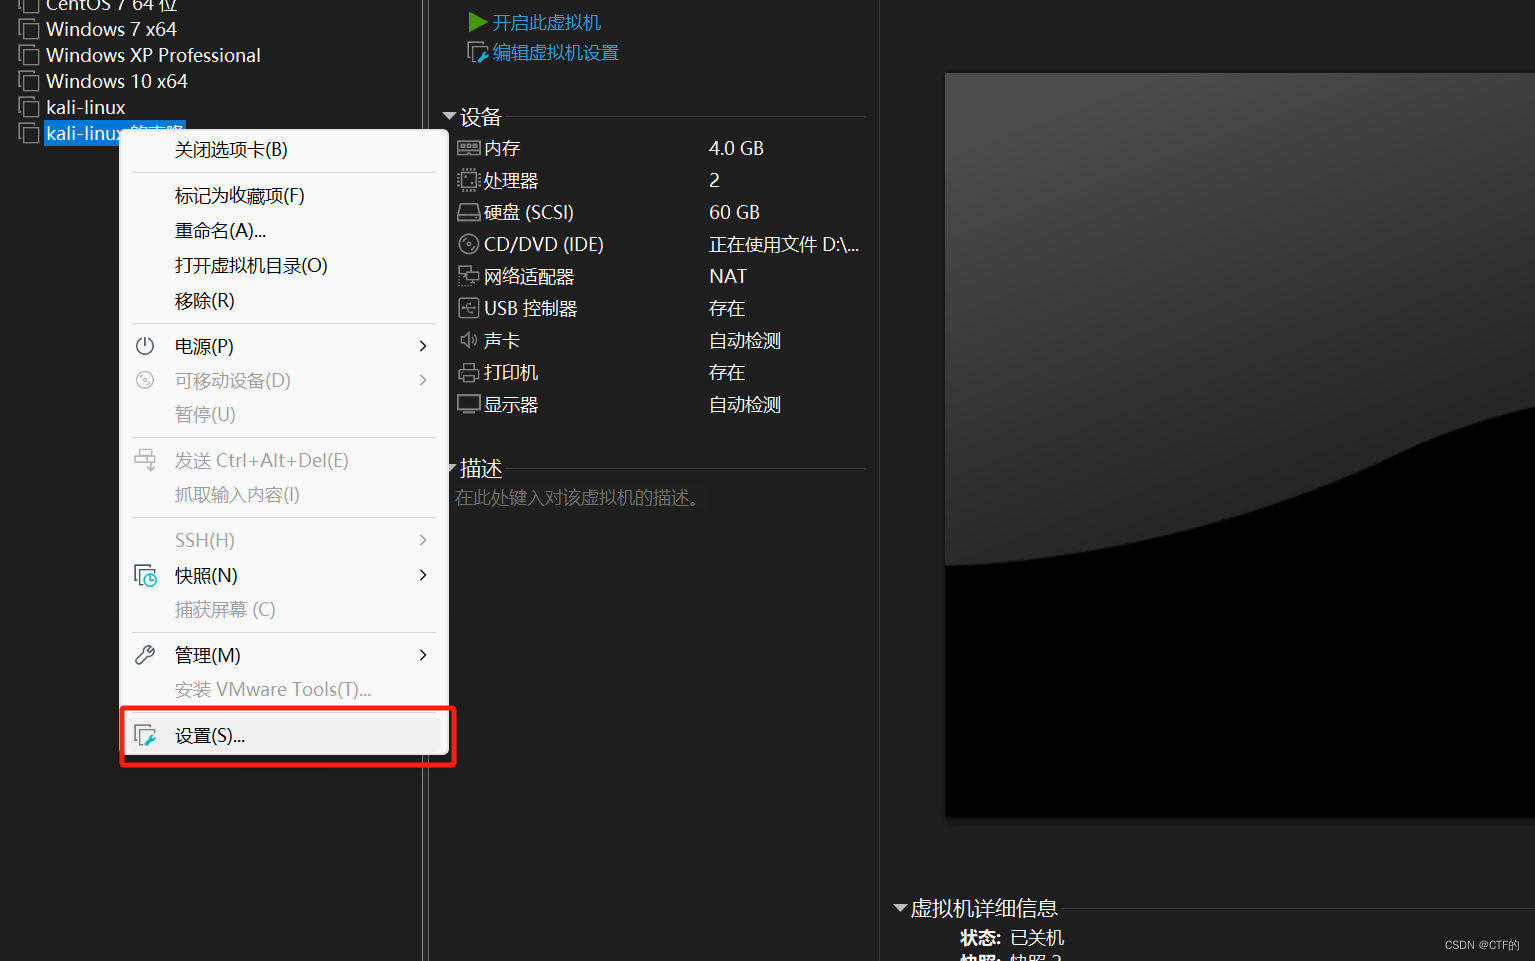Image resolution: width=1535 pixels, height=961 pixels.
Task: Click the CD/DVD (IDE) disc icon
Action: point(468,244)
